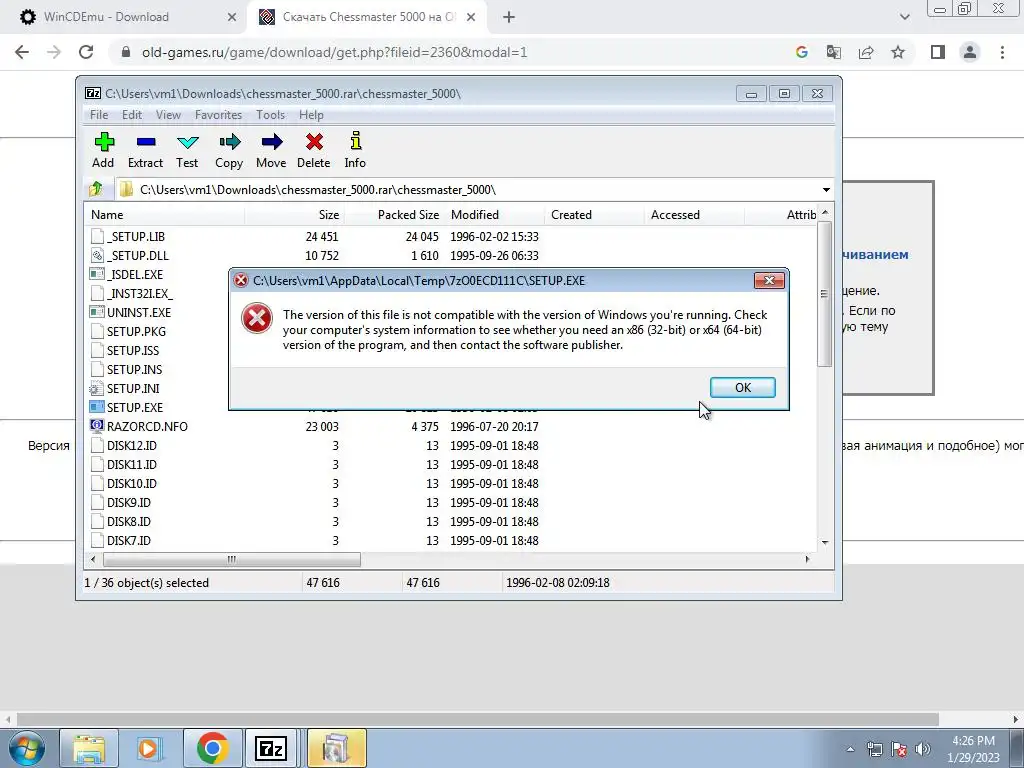The height and width of the screenshot is (768, 1024).
Task: Click the Add toolbar icon in 7-Zip
Action: tap(103, 151)
